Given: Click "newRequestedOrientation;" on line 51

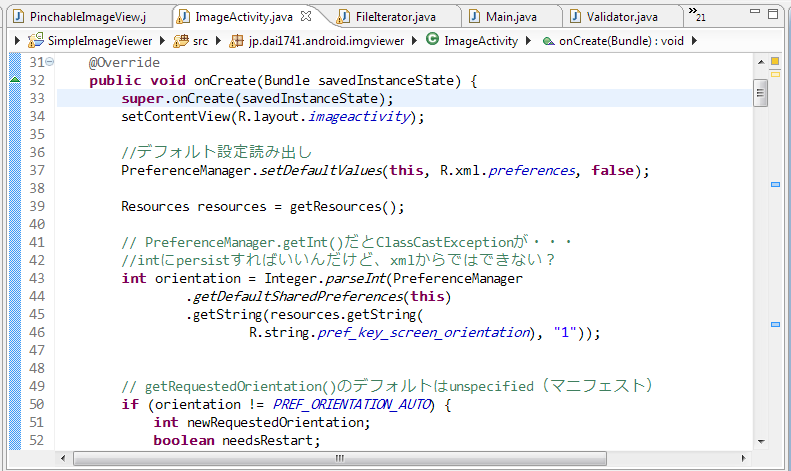Looking at the screenshot, I should (278, 423).
